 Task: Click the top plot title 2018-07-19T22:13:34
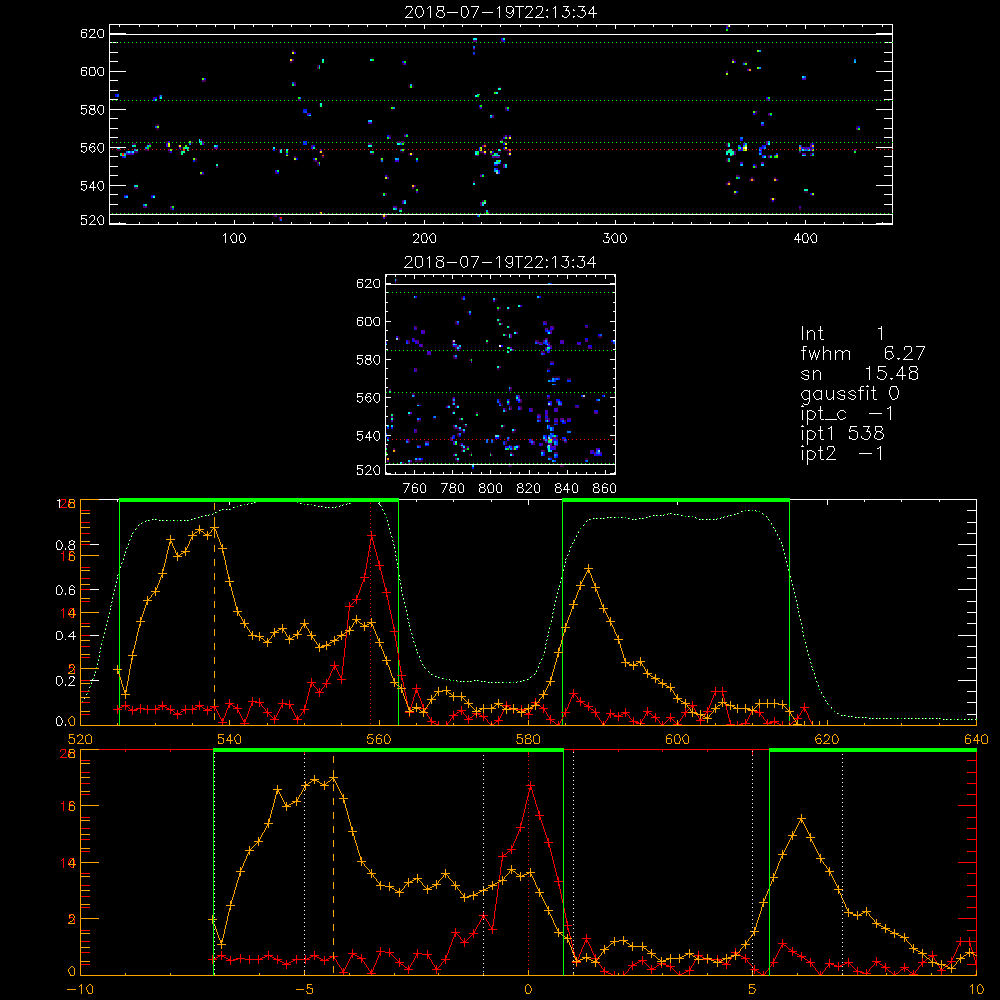click(501, 11)
